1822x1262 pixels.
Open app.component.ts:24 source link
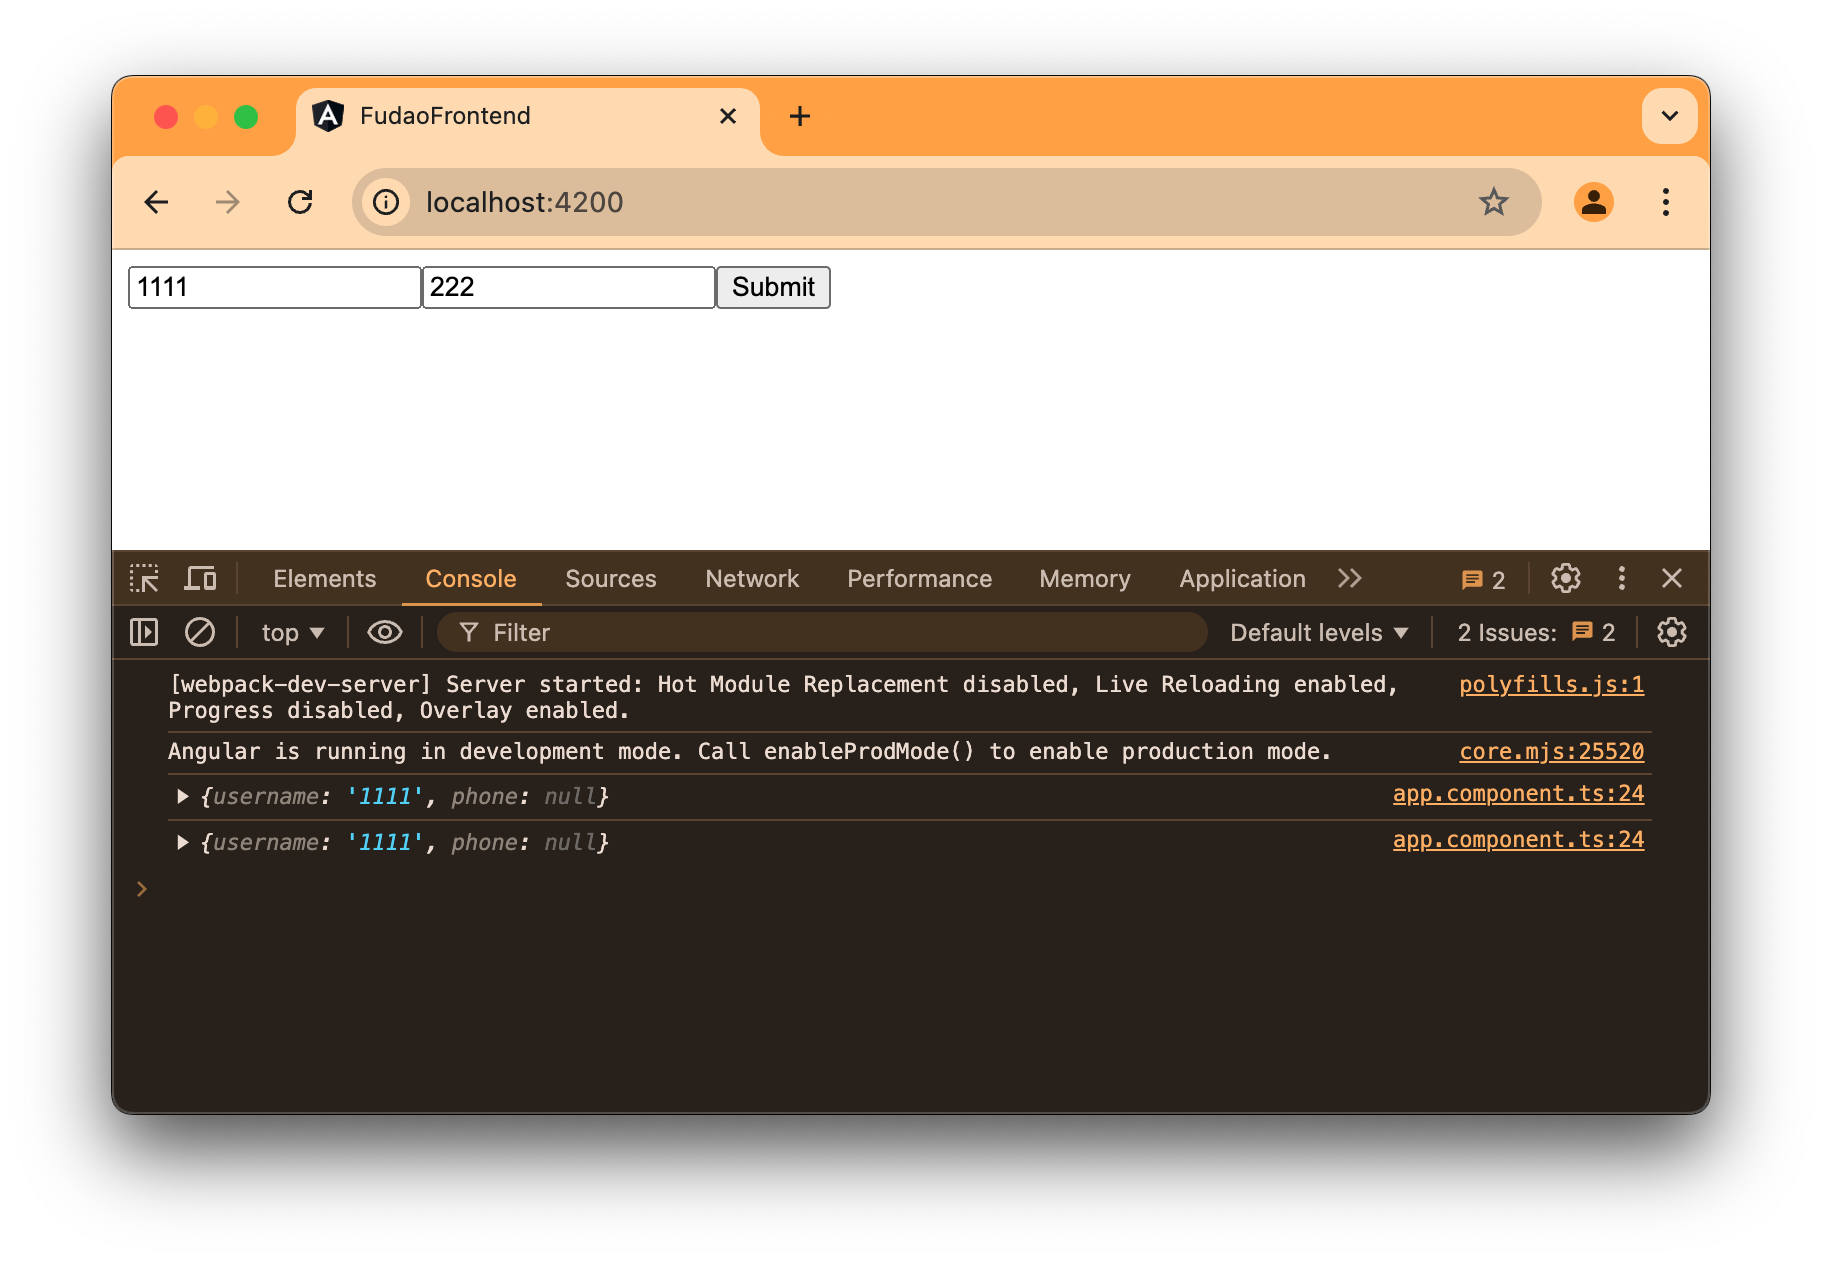(1518, 793)
